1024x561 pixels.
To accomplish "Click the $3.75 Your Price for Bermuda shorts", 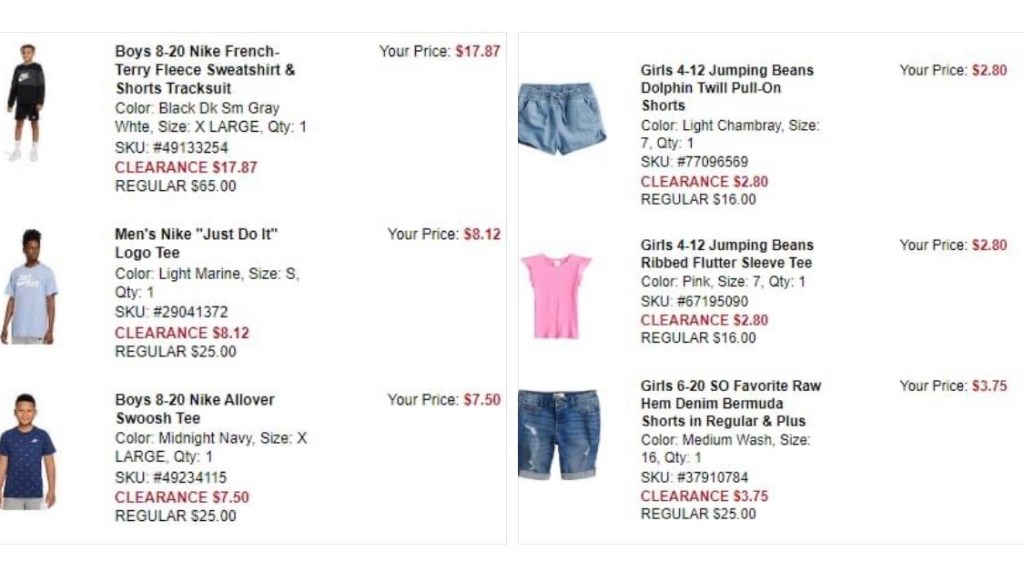I will [x=989, y=386].
